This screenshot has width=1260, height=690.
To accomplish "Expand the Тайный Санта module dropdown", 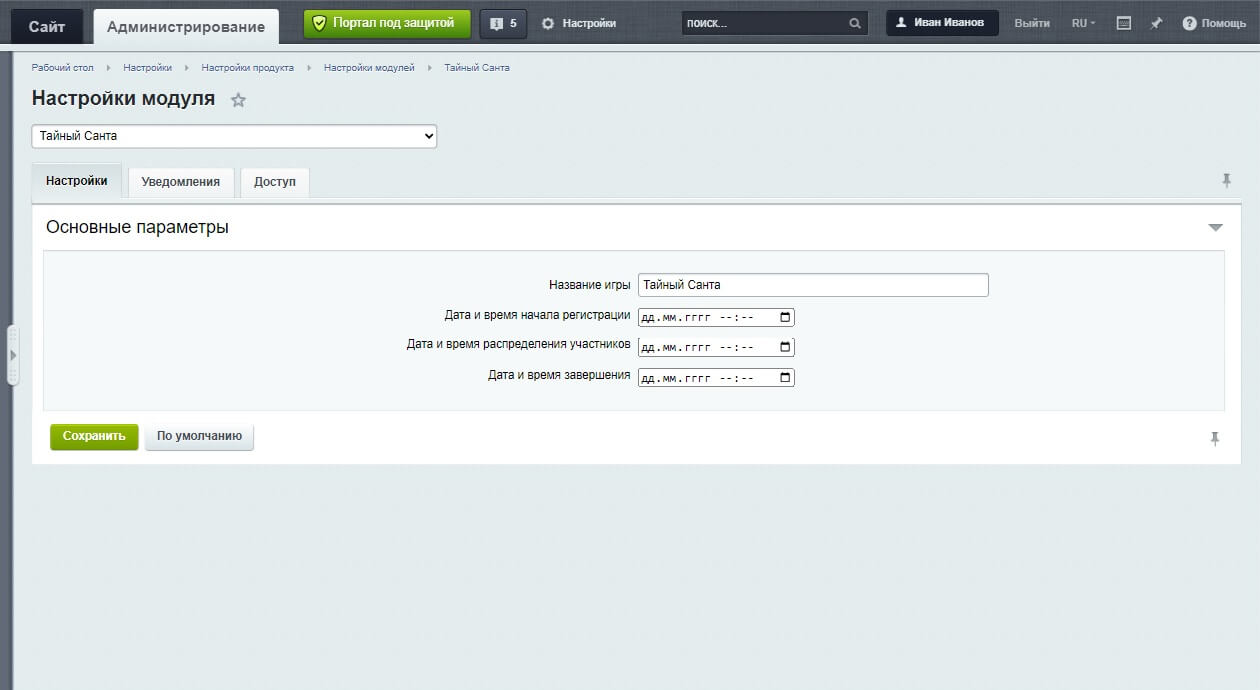I will click(x=234, y=136).
